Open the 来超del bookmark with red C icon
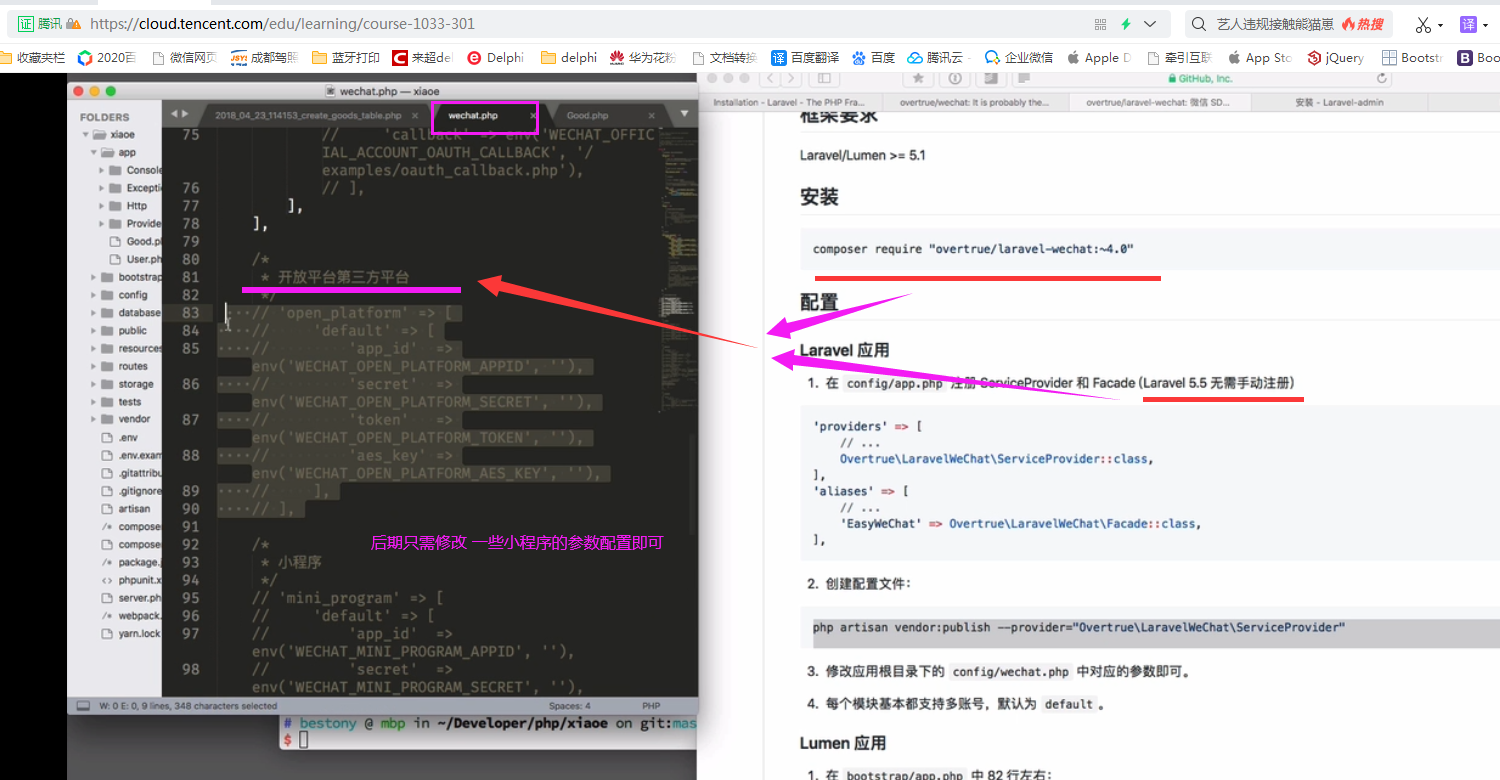The height and width of the screenshot is (780, 1500). pos(422,58)
